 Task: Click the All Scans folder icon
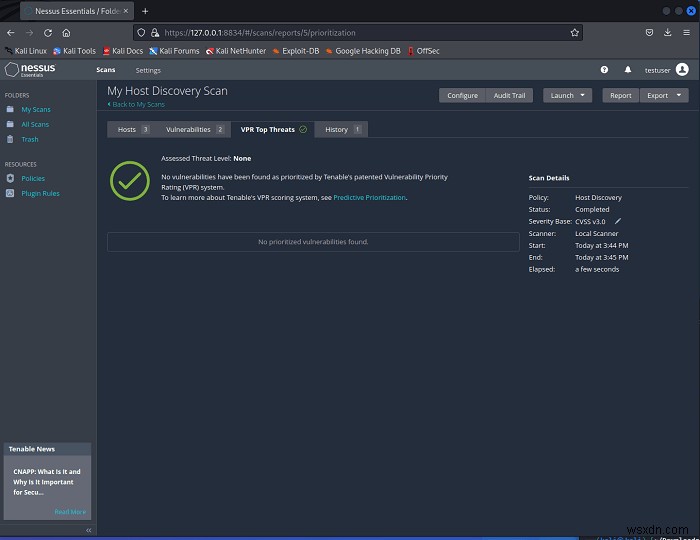click(10, 124)
